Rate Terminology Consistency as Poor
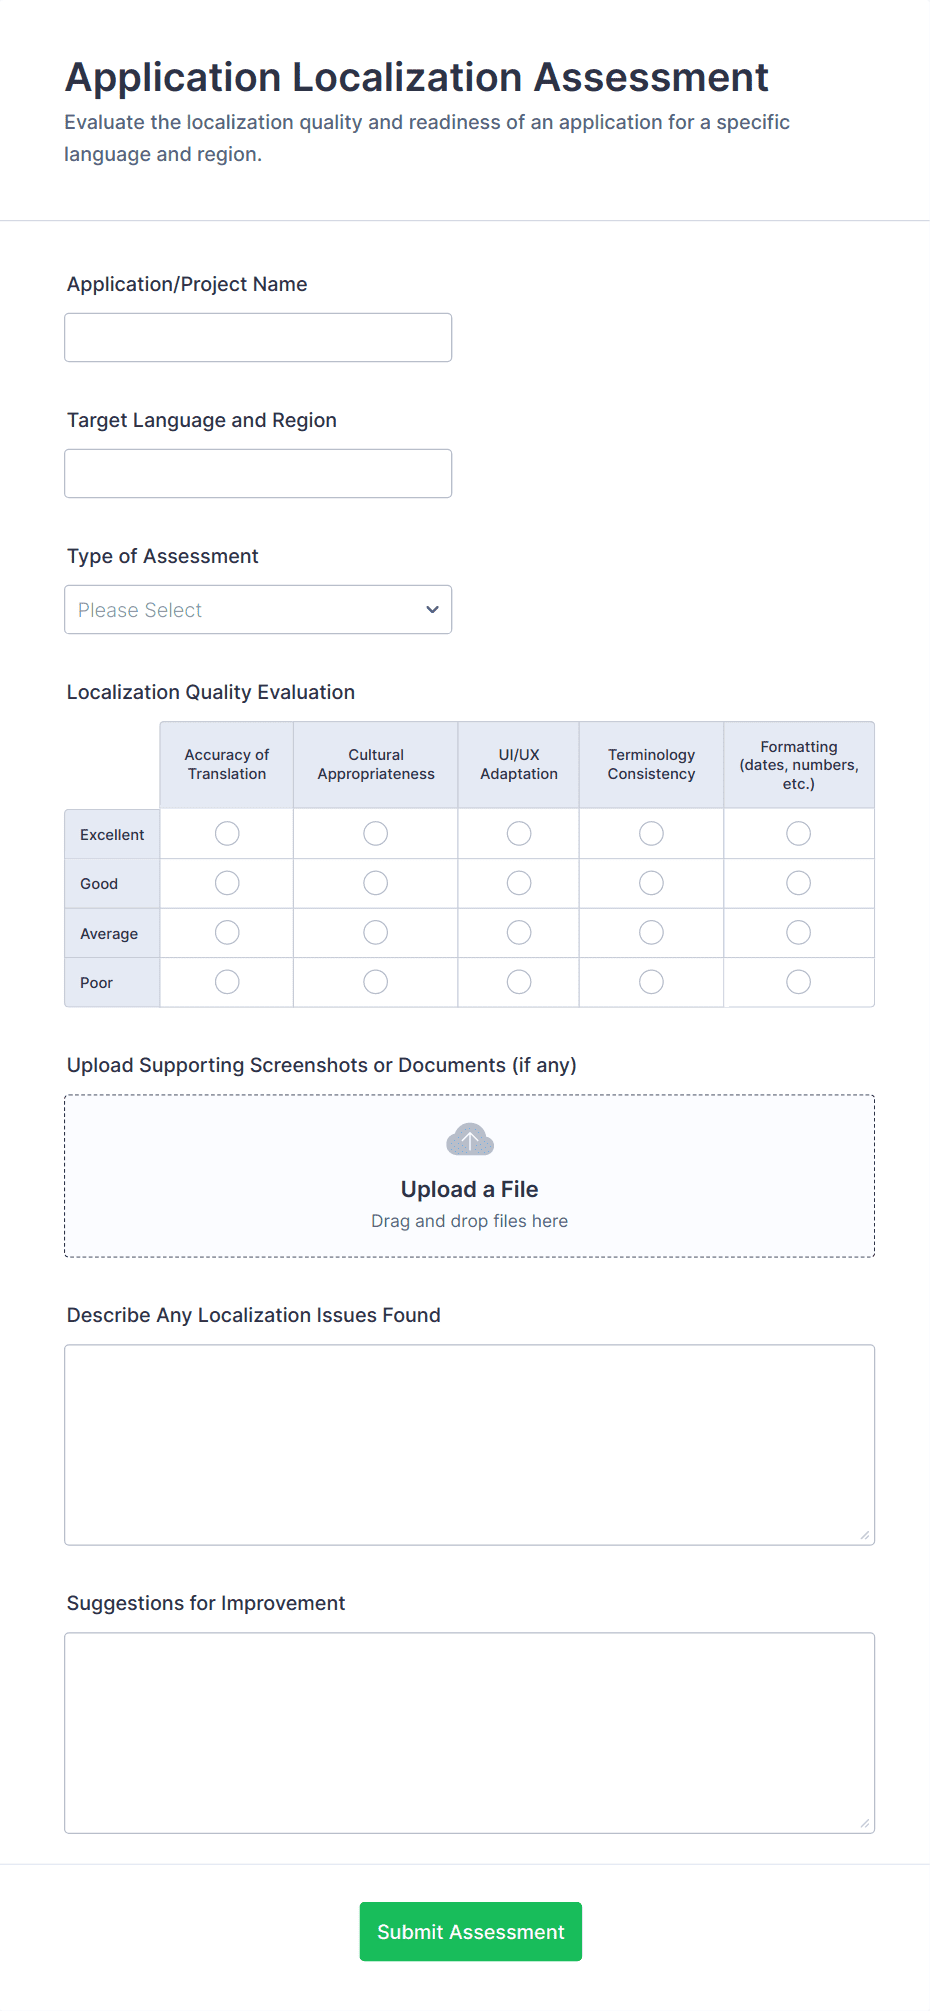This screenshot has height=2011, width=930. (x=651, y=982)
